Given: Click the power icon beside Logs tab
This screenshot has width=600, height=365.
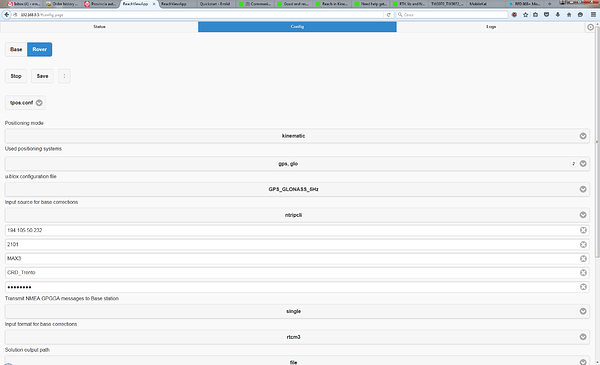Looking at the screenshot, I should (590, 27).
